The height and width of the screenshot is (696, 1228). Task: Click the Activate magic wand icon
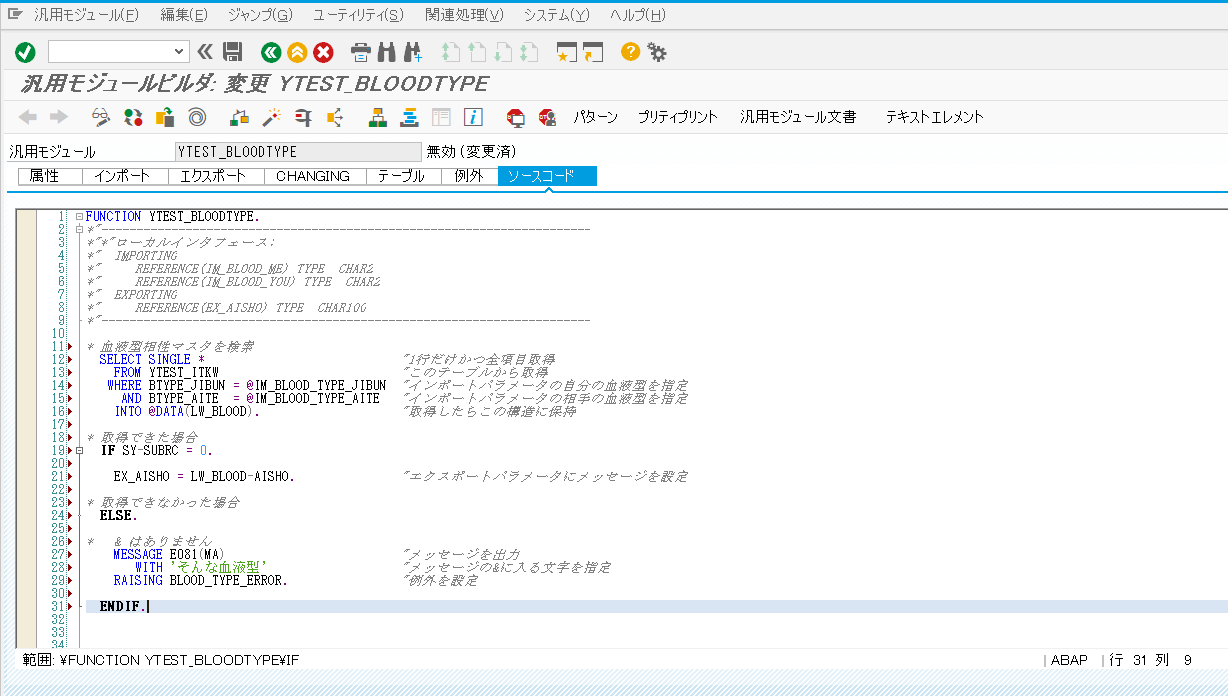coord(271,117)
